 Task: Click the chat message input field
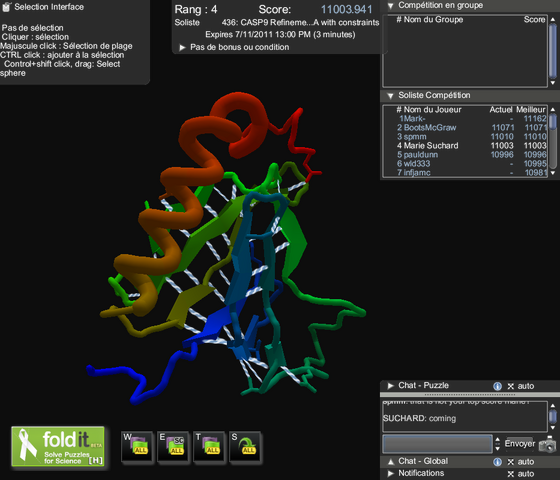click(438, 444)
